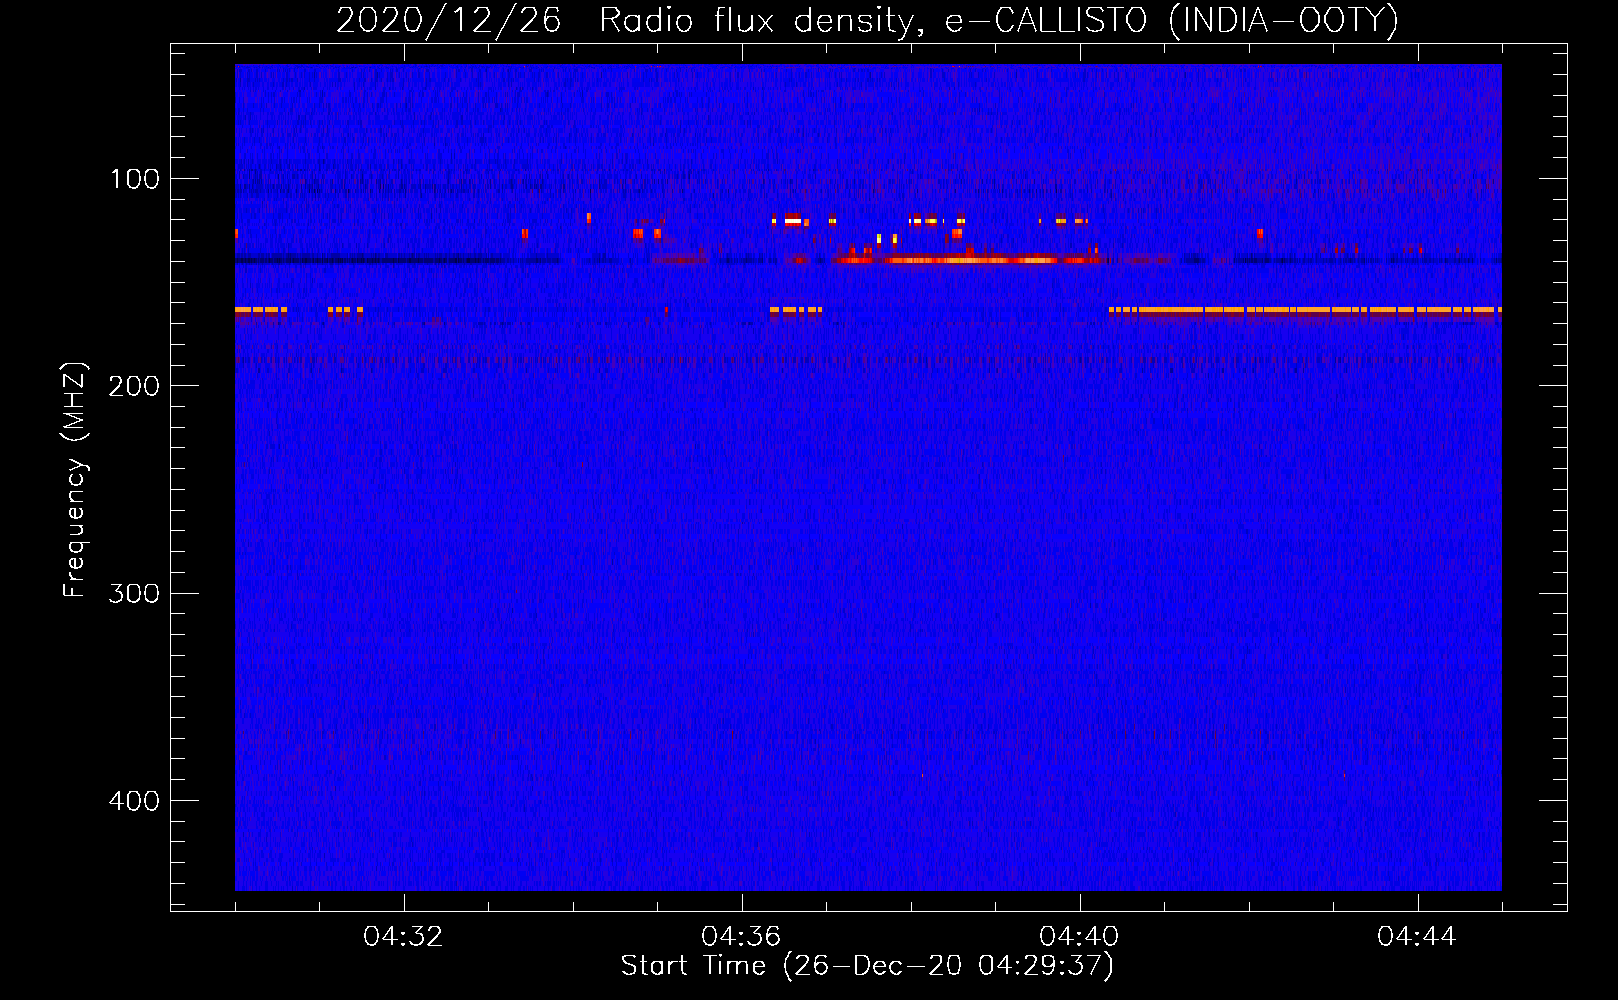Click the "100" frequency tick label
The height and width of the screenshot is (1000, 1618).
(x=135, y=179)
